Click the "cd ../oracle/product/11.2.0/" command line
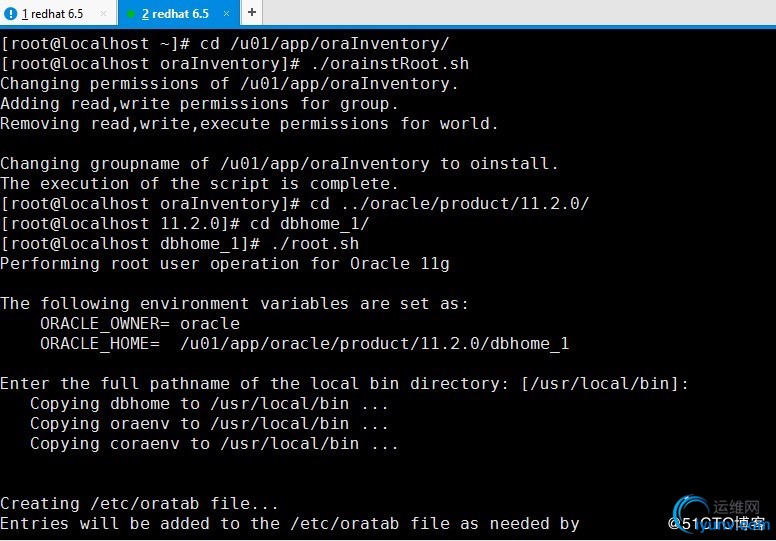This screenshot has width=776, height=541. [x=295, y=204]
